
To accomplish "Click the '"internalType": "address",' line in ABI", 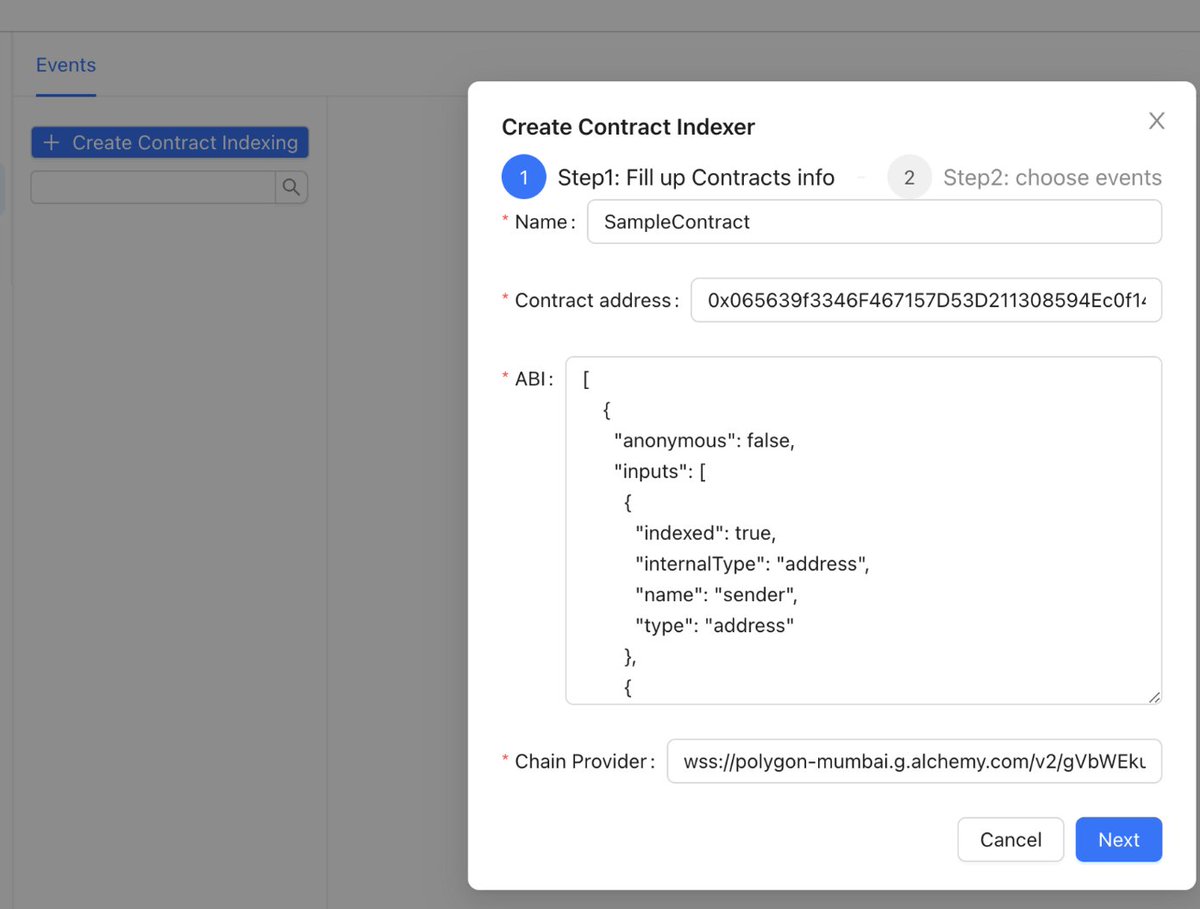I will tap(753, 564).
